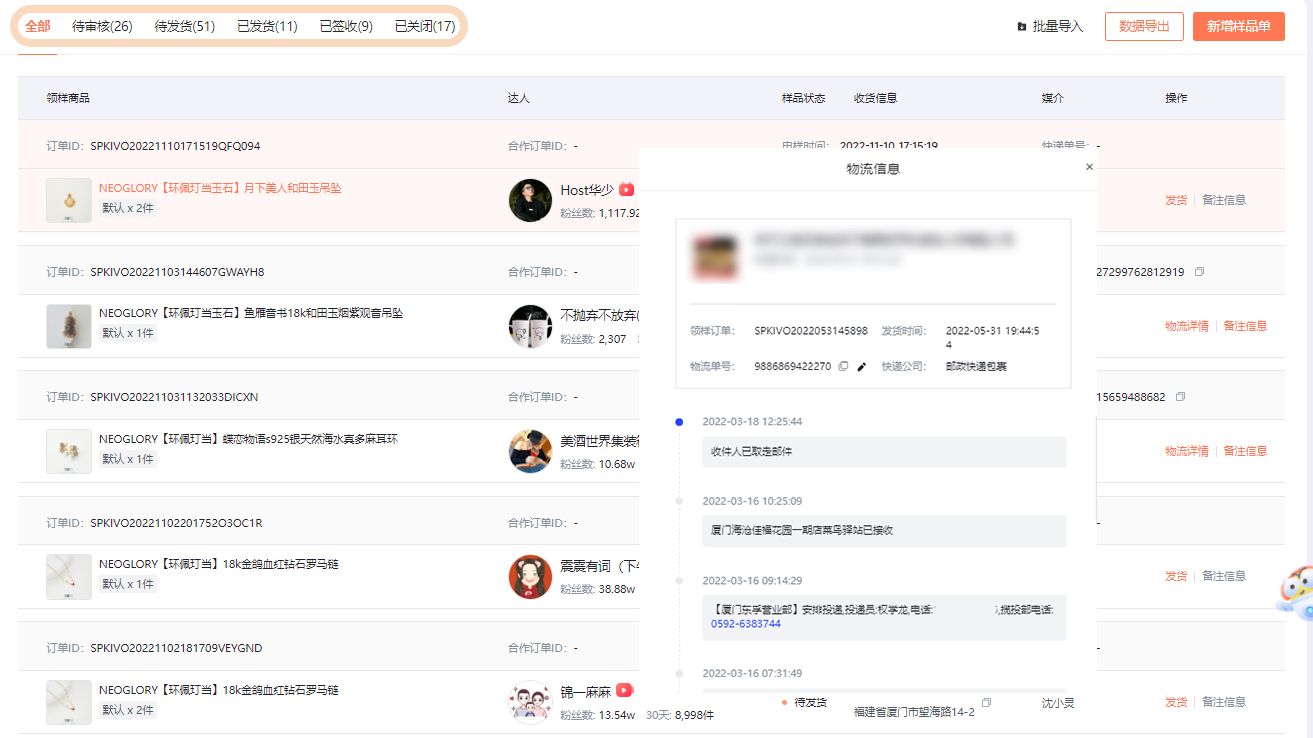Click 发货 for 月下美人和田玉吊坠 order
The height and width of the screenshot is (738, 1313).
pyautogui.click(x=1176, y=200)
